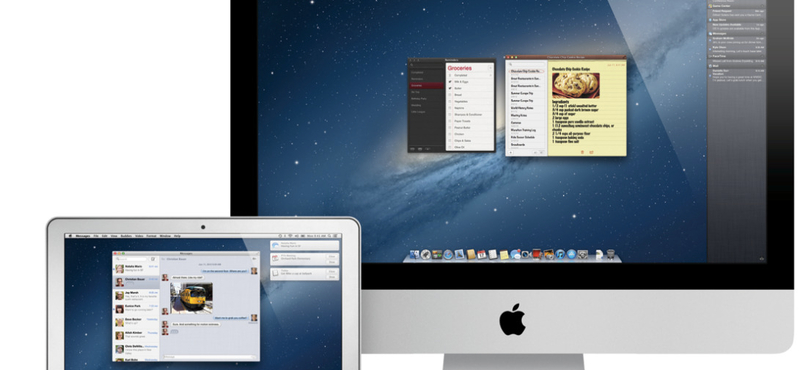The image size is (800, 370).
Task: Open the Messages menu in menu bar
Action: [83, 236]
